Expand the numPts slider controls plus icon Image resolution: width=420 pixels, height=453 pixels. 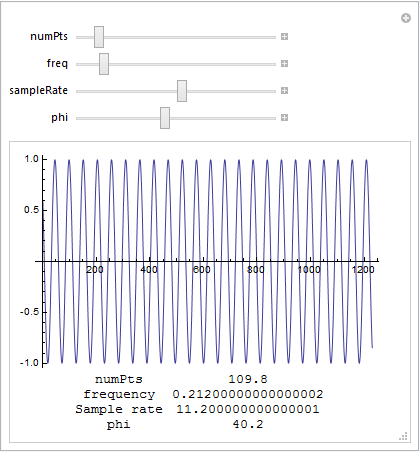coord(284,37)
